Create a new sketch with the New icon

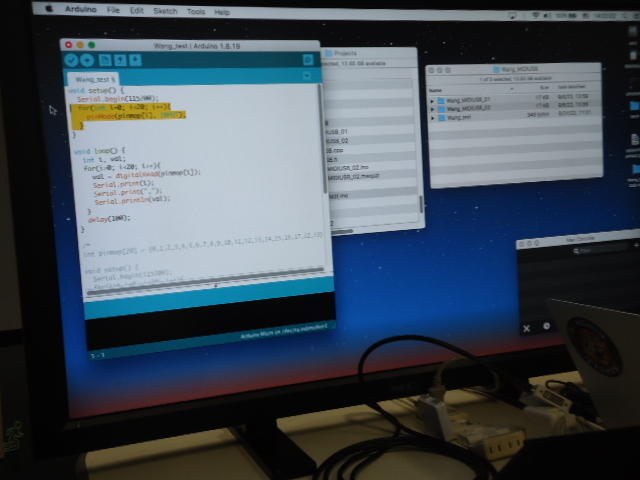105,60
